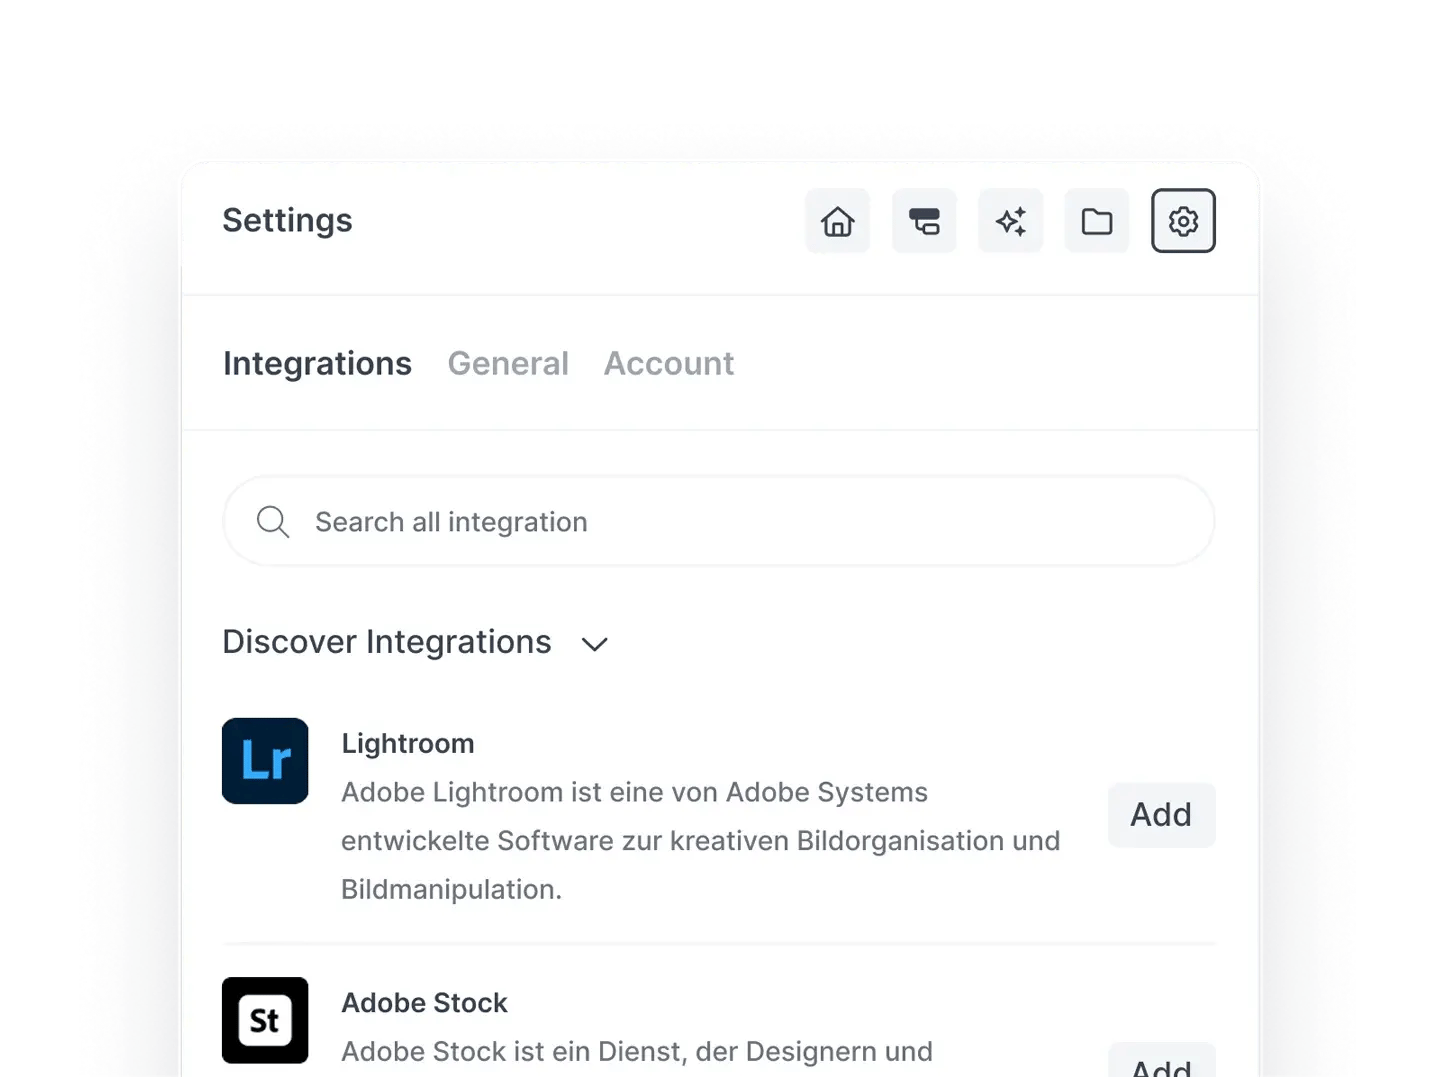Add the Adobe Stock integration
Image resolution: width=1433 pixels, height=1077 pixels.
[x=1161, y=1062]
